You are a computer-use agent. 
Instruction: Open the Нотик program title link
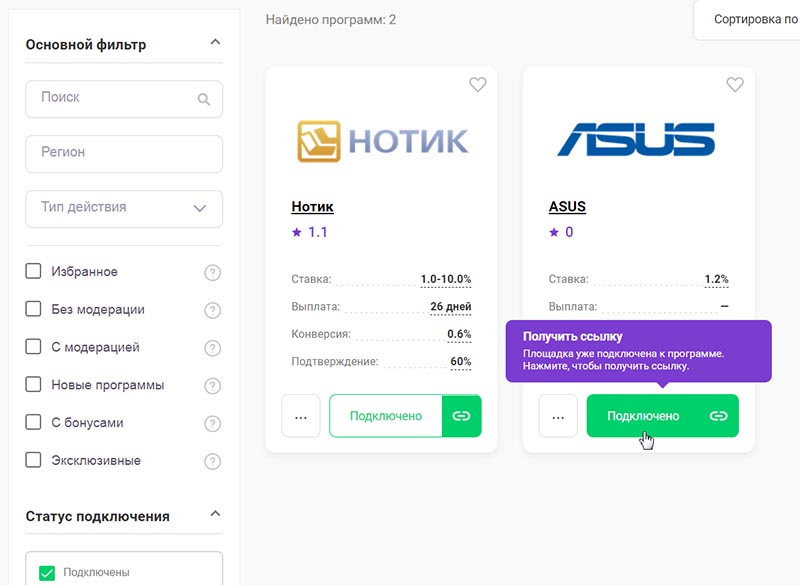click(312, 207)
